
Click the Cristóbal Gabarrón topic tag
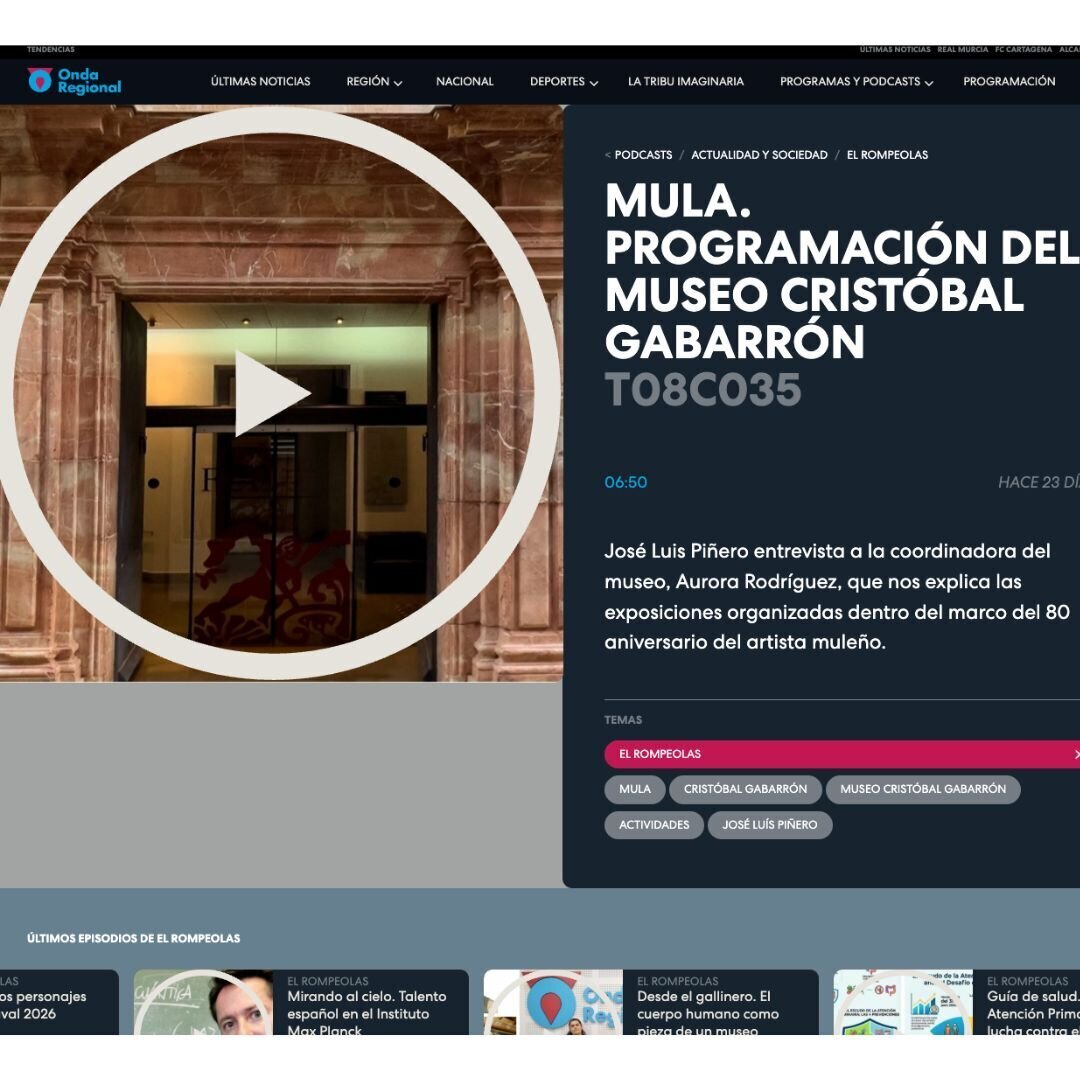coord(745,789)
